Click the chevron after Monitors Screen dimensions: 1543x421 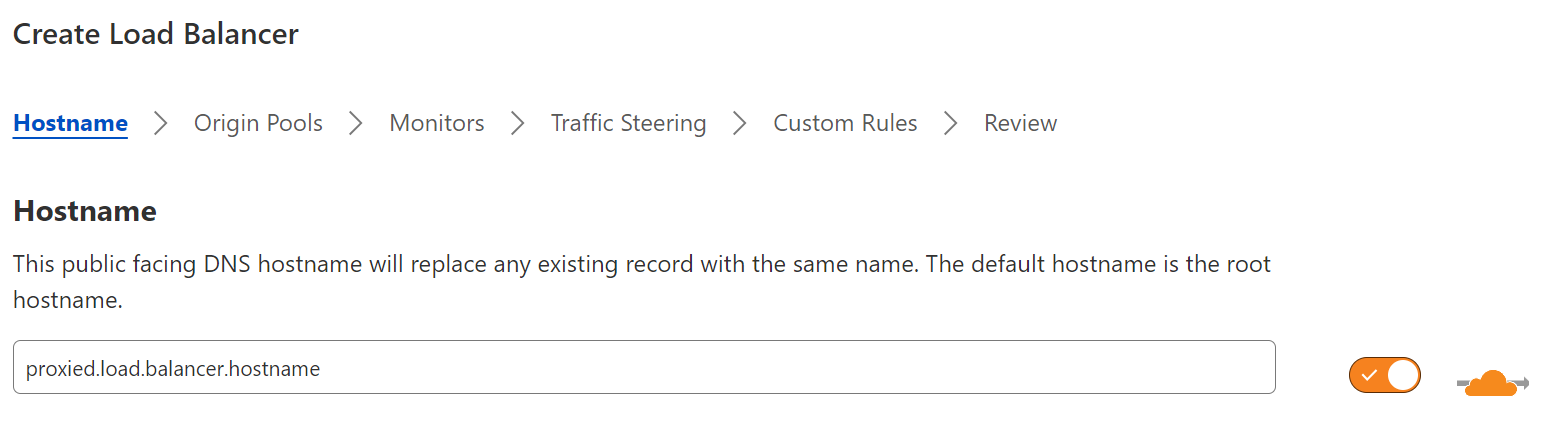point(517,123)
